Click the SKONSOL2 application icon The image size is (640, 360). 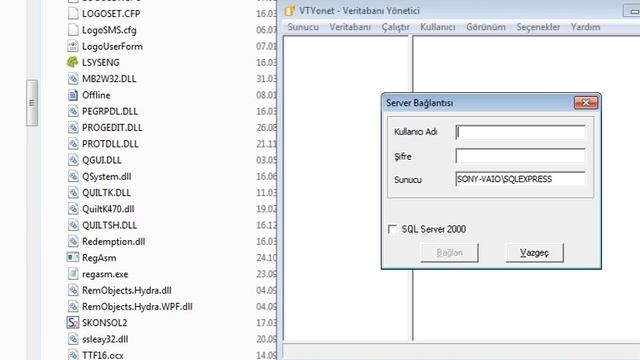(73, 323)
